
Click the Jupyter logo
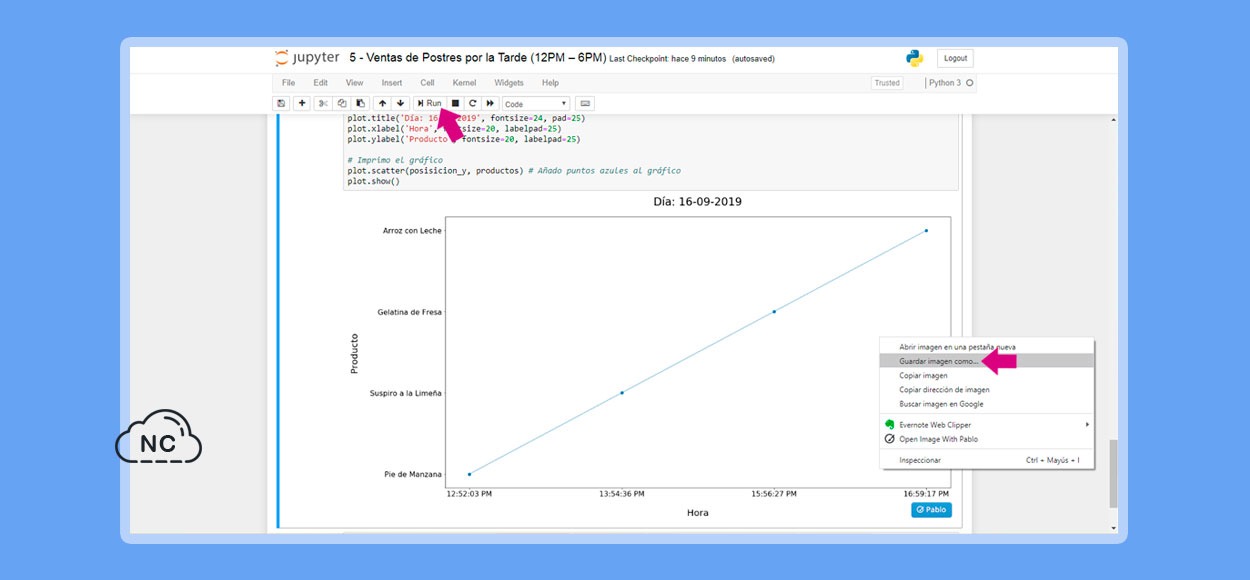pyautogui.click(x=307, y=58)
